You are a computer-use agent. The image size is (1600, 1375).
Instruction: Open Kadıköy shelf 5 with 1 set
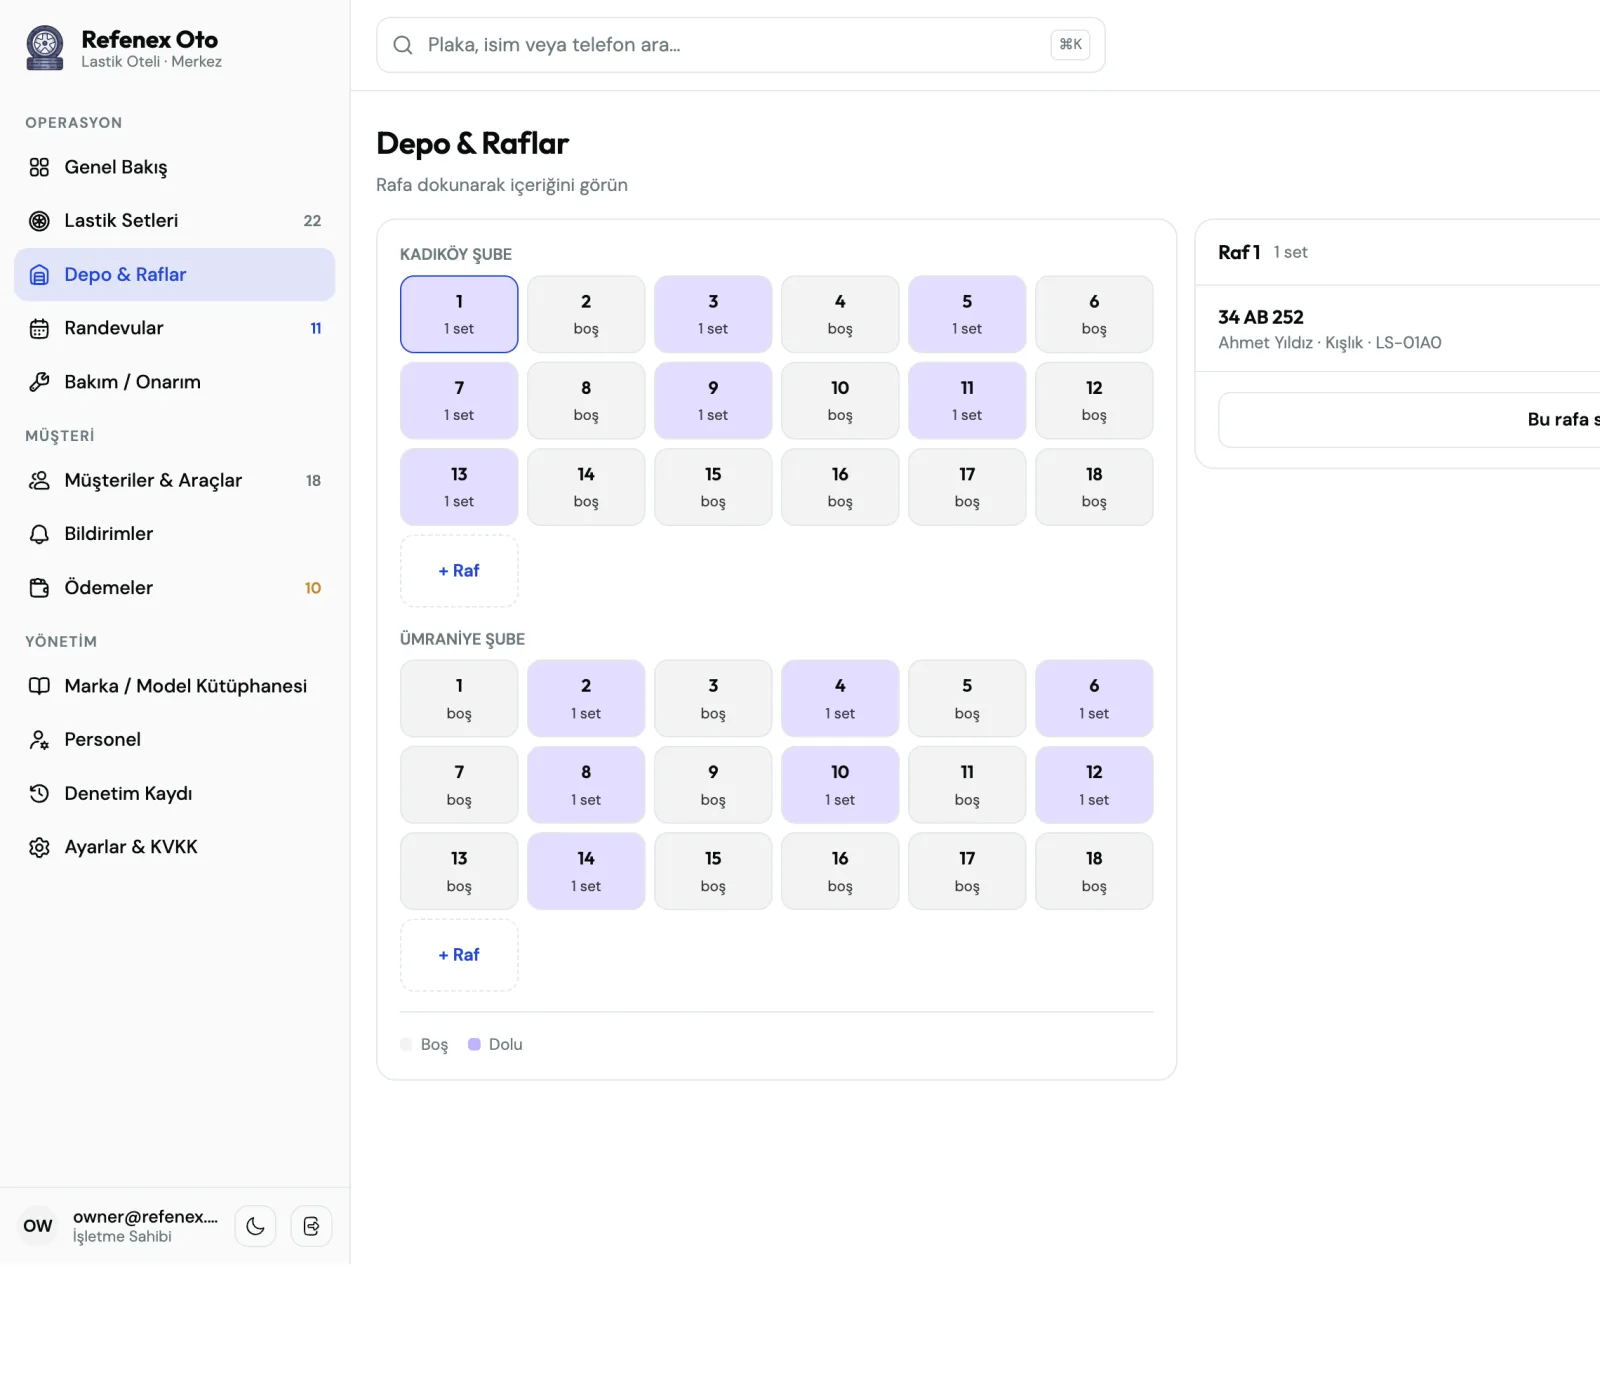click(x=967, y=314)
